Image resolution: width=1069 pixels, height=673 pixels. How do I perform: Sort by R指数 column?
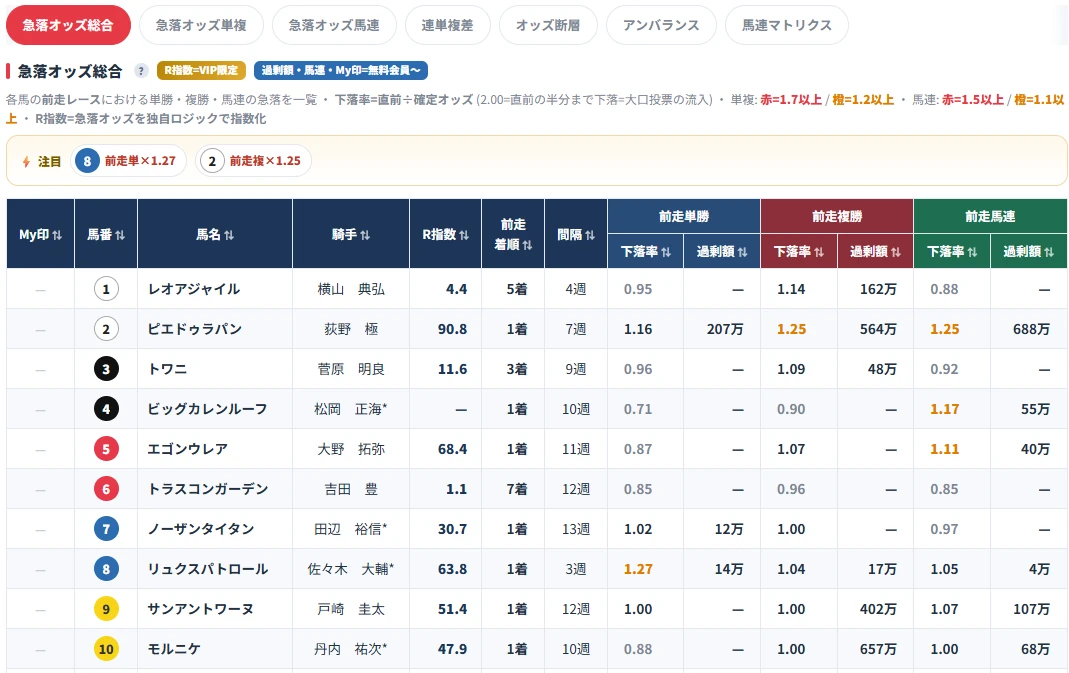tap(445, 235)
